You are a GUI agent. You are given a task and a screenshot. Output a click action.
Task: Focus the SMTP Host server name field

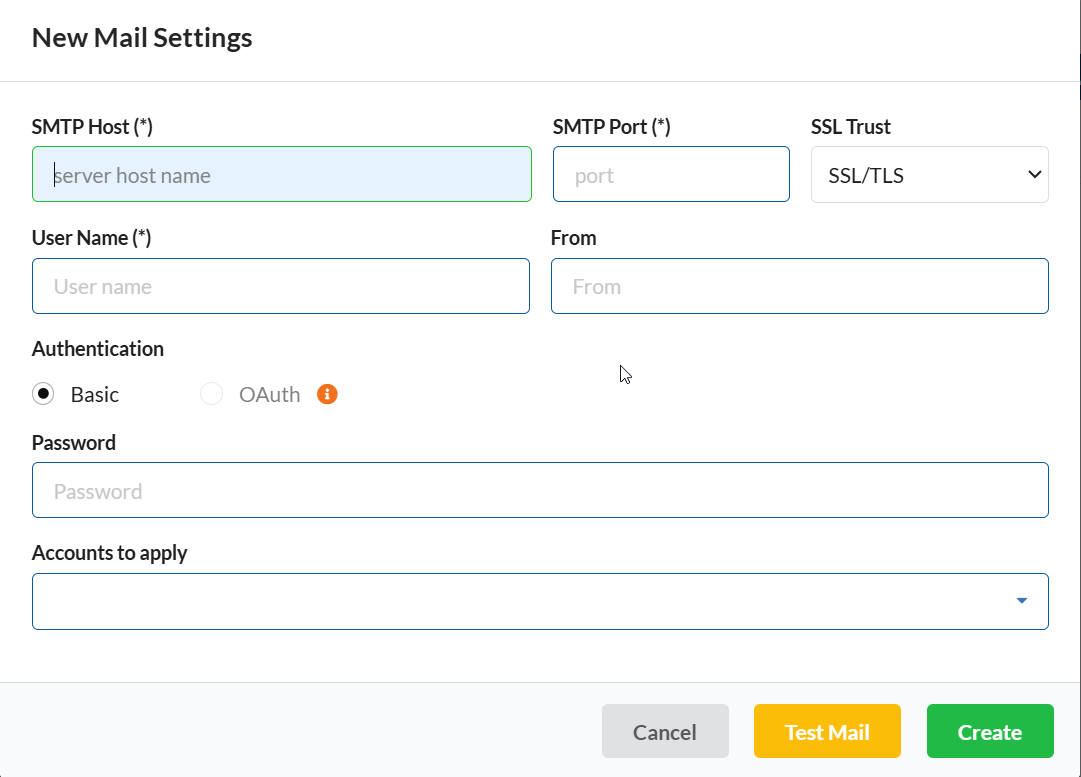[281, 175]
